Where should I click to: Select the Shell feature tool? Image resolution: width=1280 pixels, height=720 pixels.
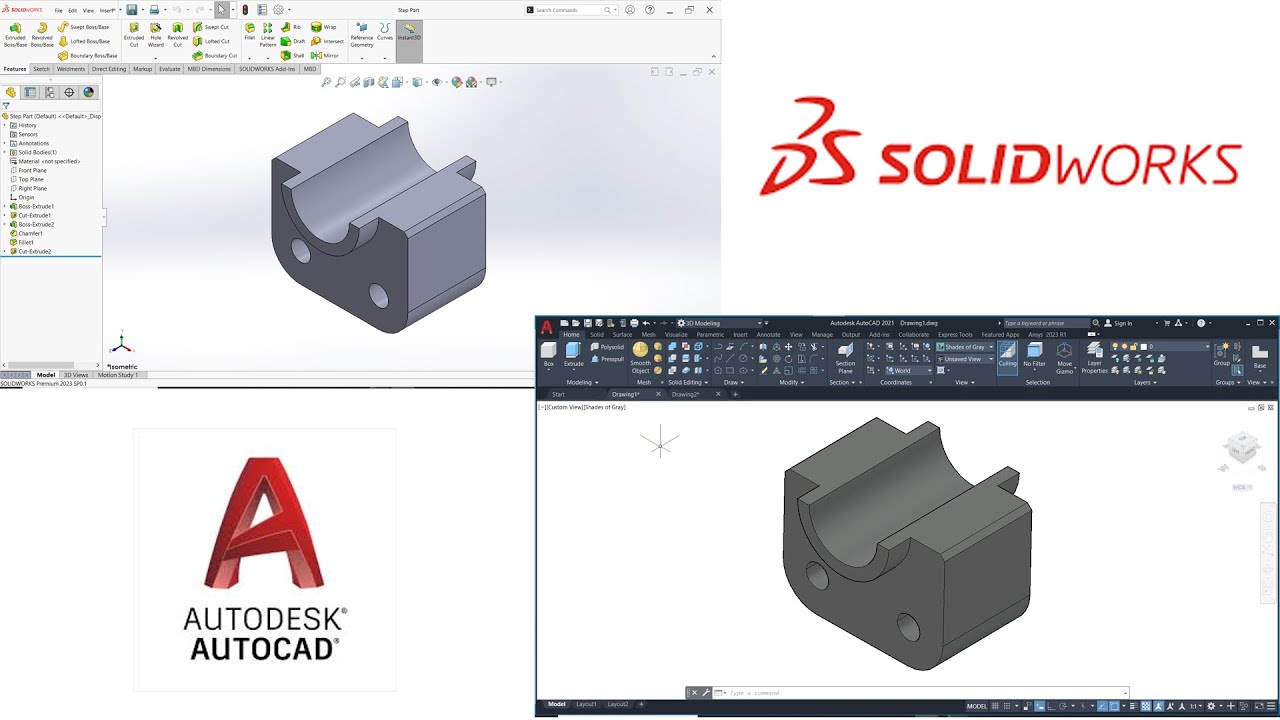pyautogui.click(x=293, y=55)
